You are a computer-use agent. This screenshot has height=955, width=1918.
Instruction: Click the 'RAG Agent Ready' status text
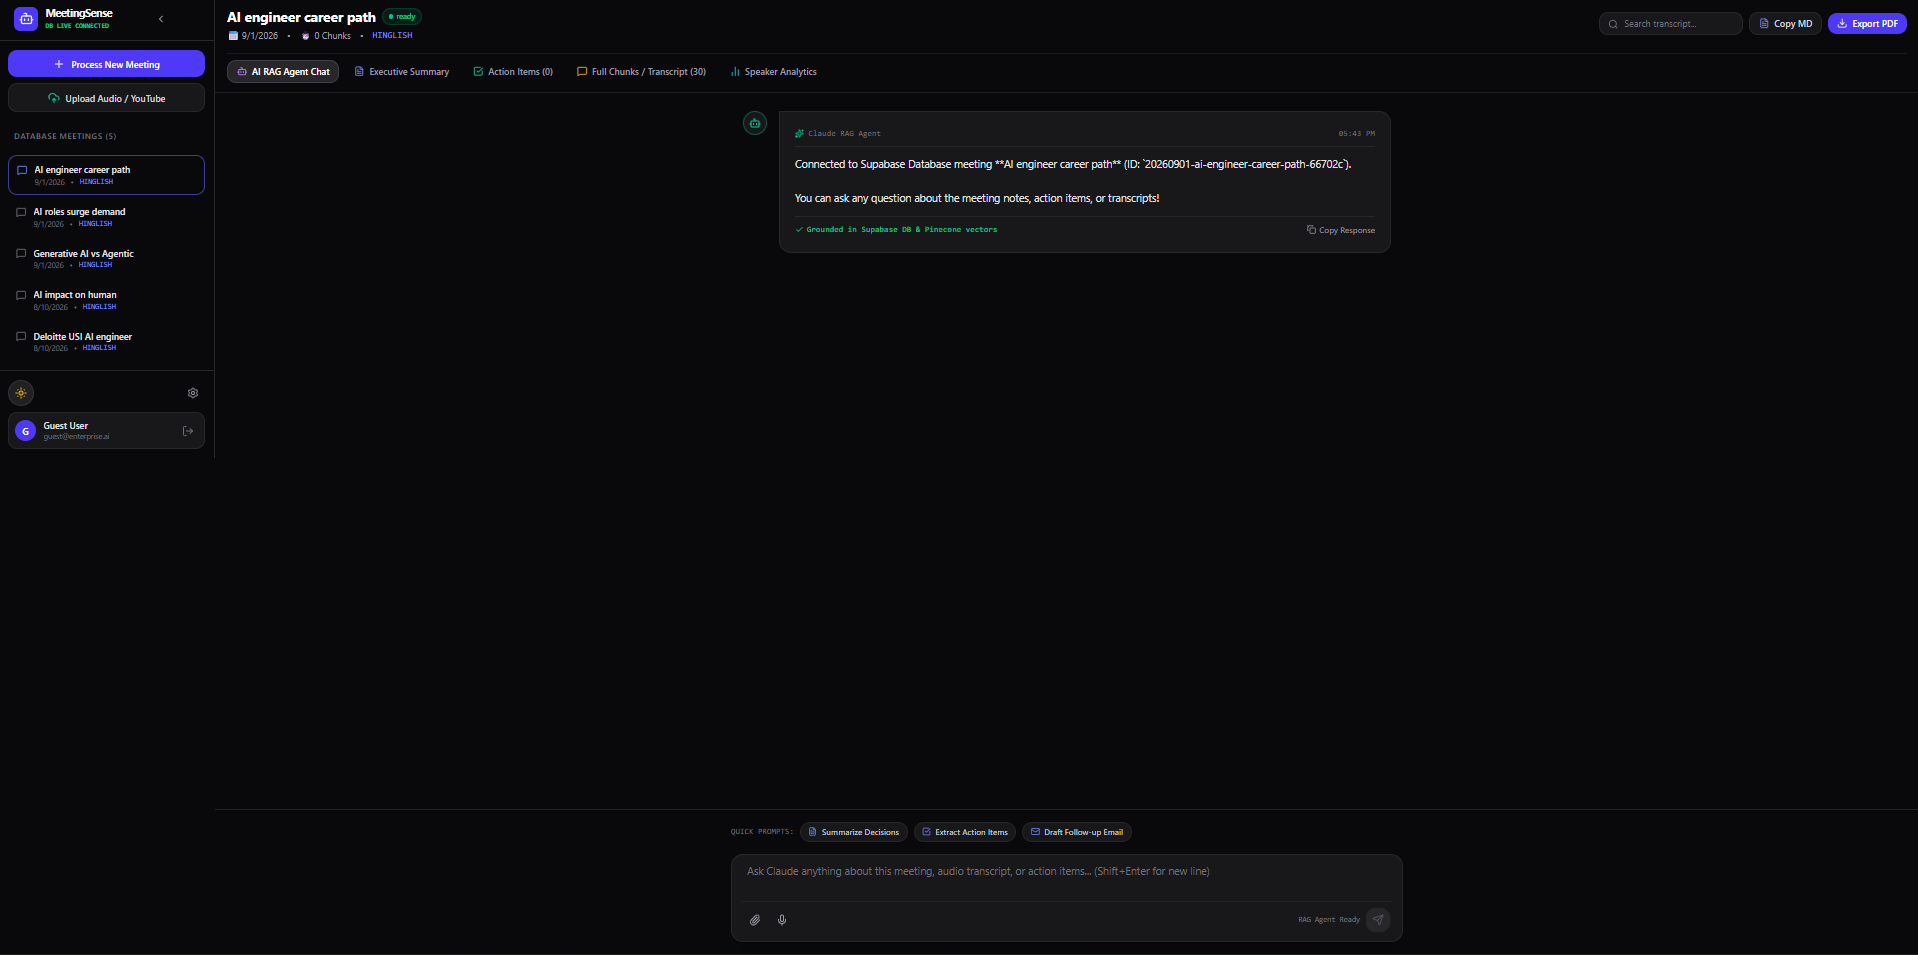(1329, 920)
